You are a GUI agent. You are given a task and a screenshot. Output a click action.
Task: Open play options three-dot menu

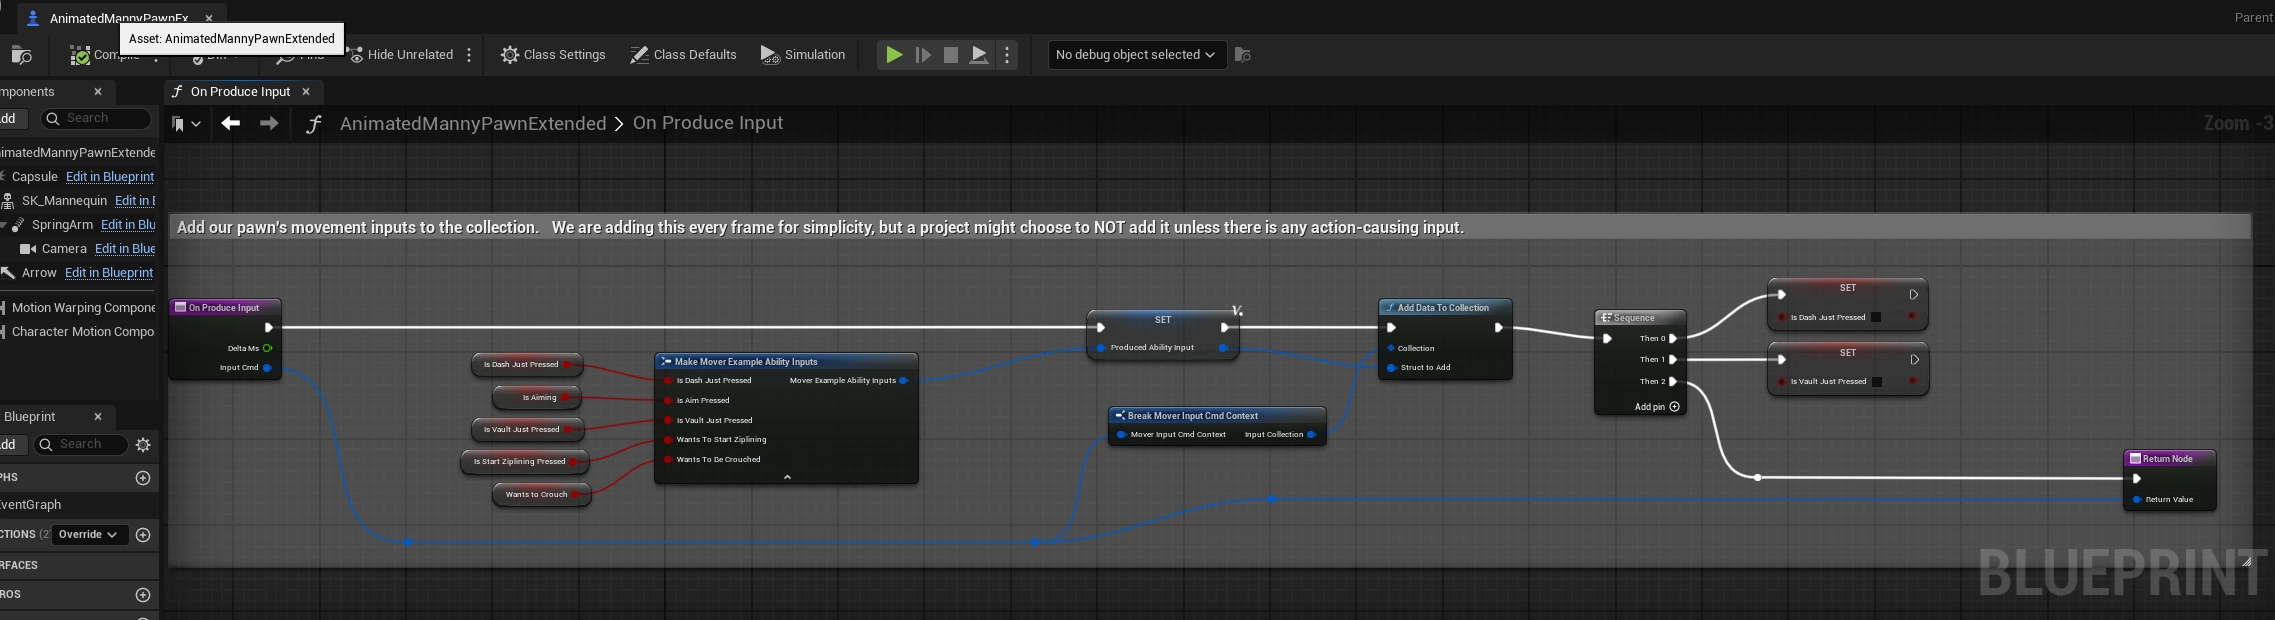tap(1007, 55)
